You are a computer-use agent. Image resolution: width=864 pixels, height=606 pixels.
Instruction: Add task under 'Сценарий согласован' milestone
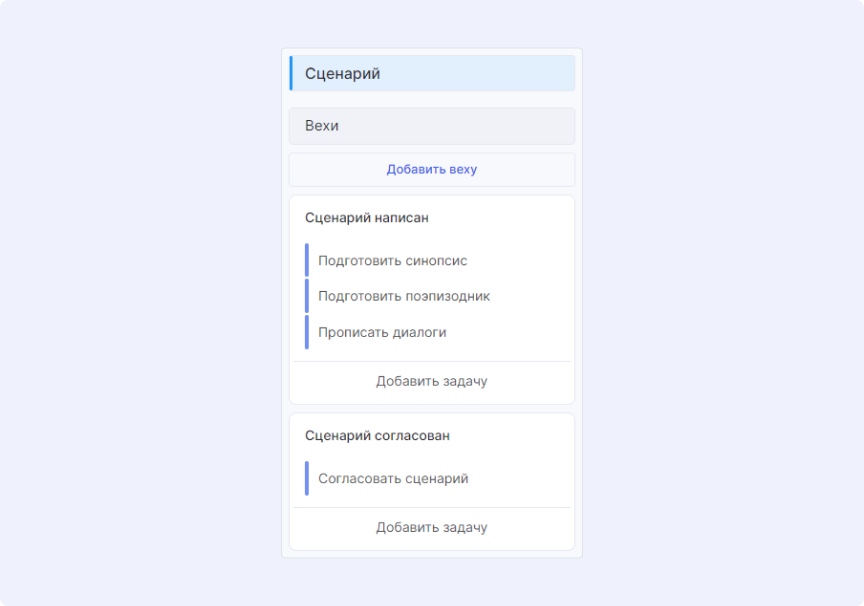tap(432, 527)
